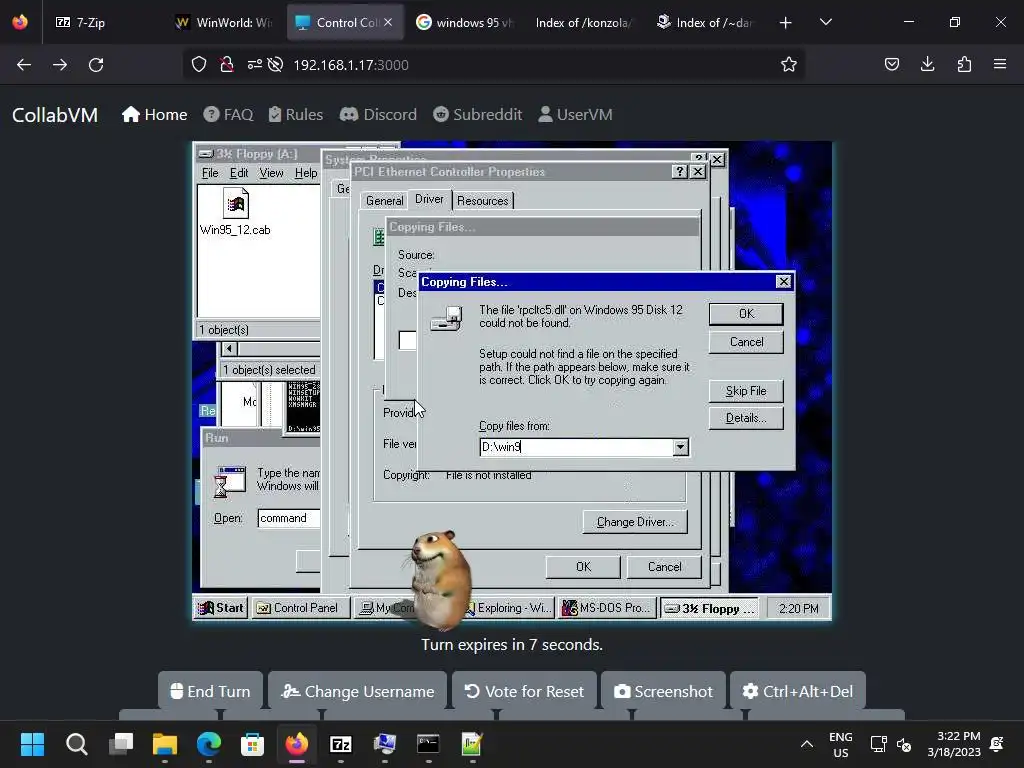Open the File menu in Floppy window
1024x768 pixels.
click(x=210, y=173)
